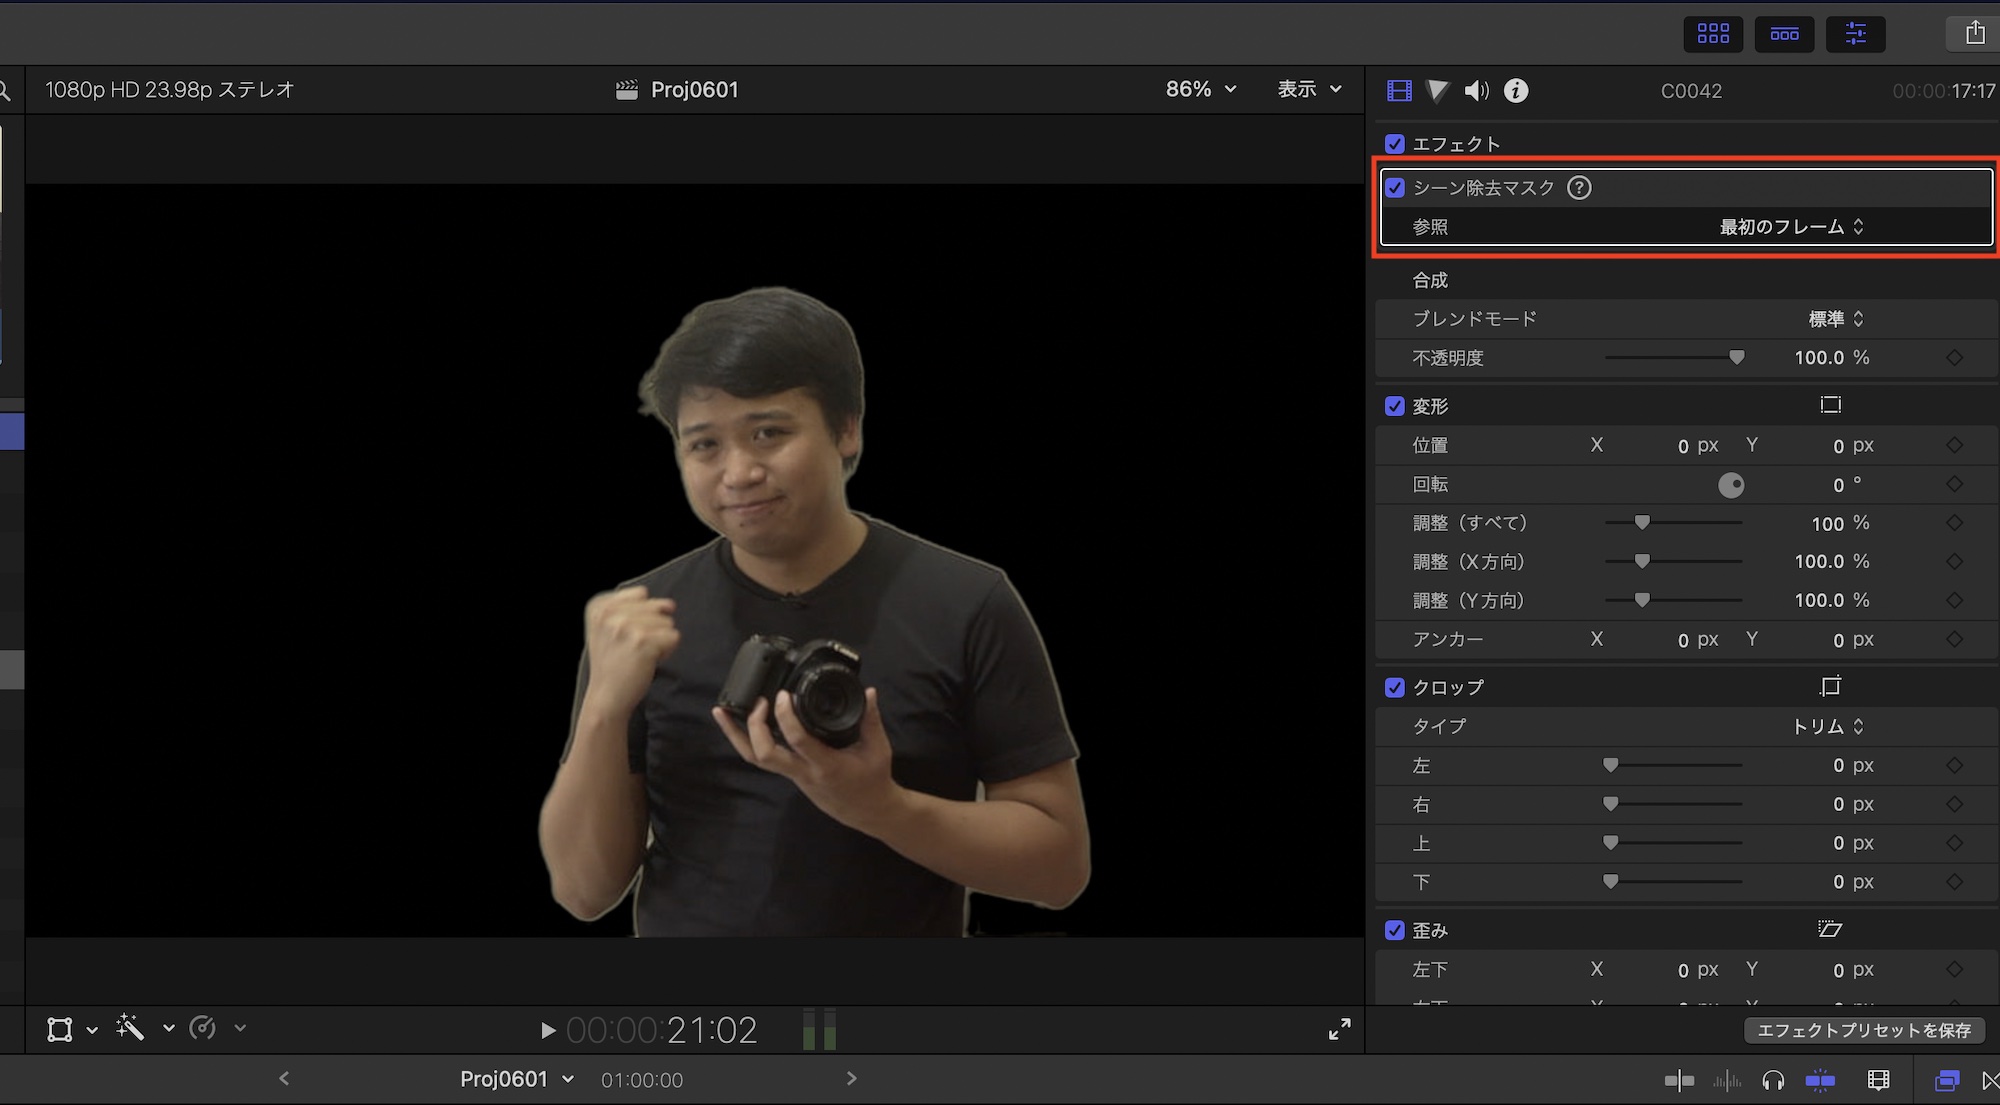The width and height of the screenshot is (2000, 1105).
Task: Click the share export icon
Action: click(x=1975, y=33)
